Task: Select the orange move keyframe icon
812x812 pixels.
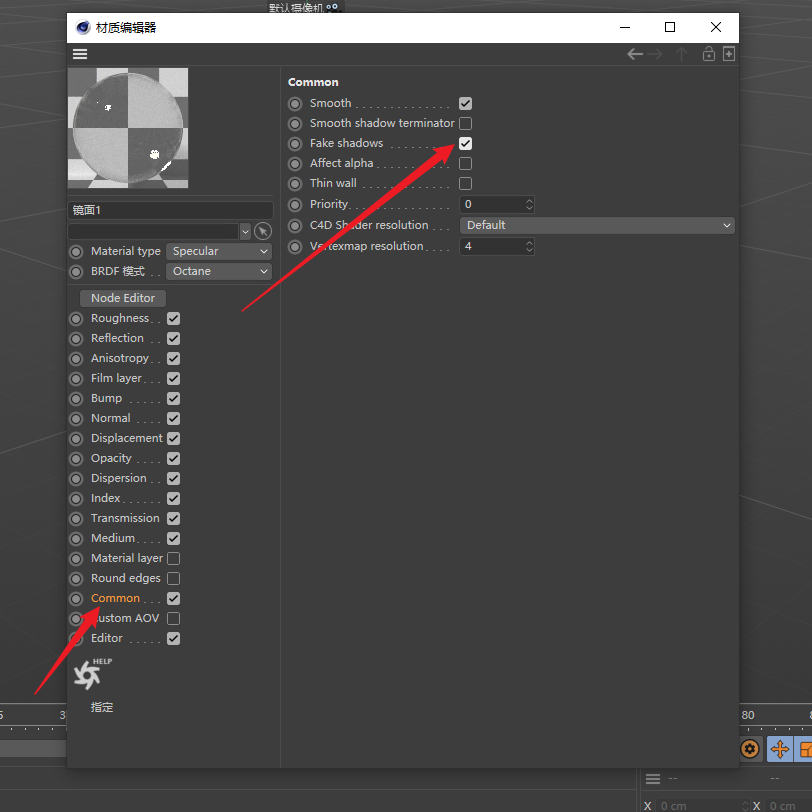Action: (x=779, y=749)
